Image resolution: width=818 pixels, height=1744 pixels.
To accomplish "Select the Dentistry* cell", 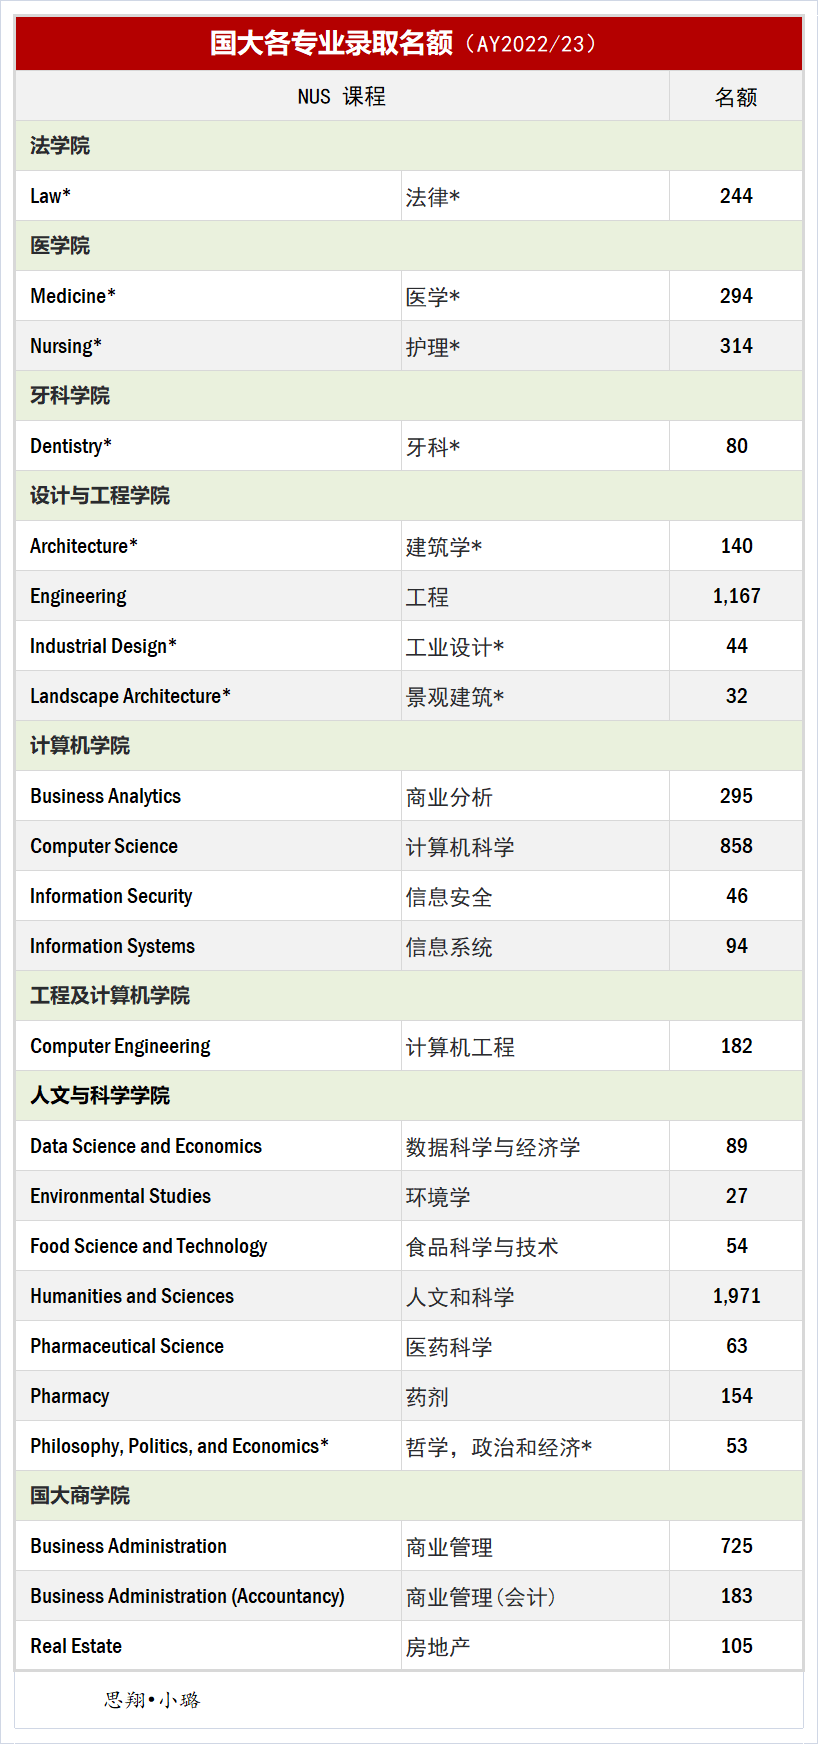I will click(208, 446).
